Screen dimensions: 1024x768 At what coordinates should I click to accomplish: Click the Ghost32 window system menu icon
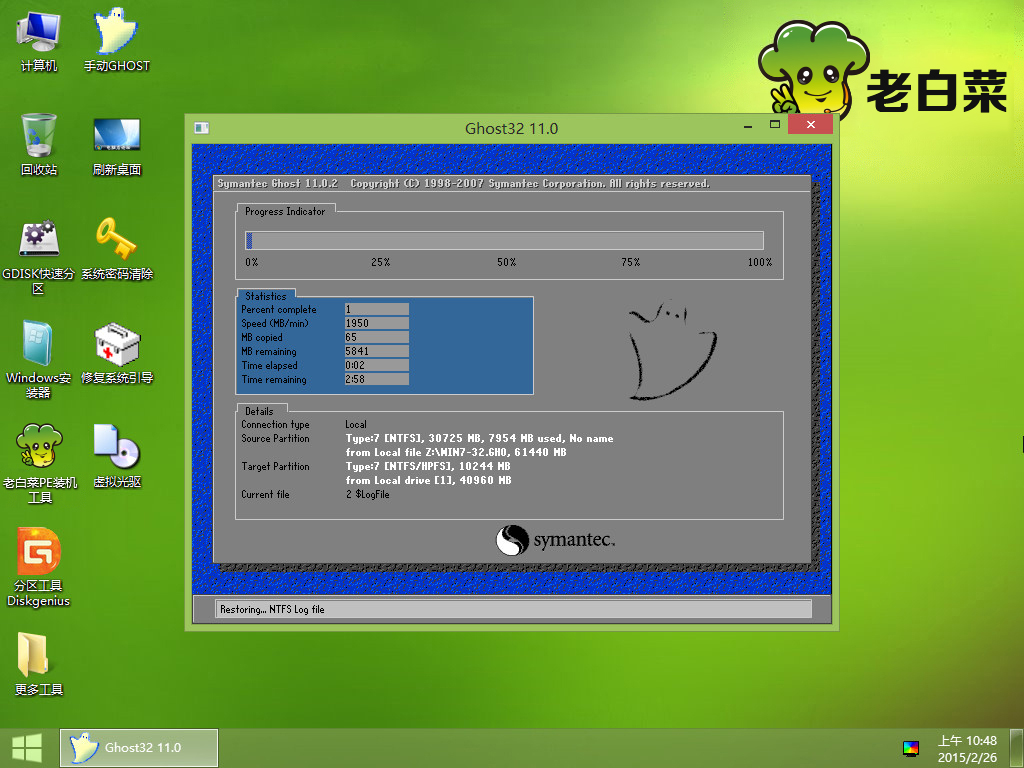coord(202,128)
